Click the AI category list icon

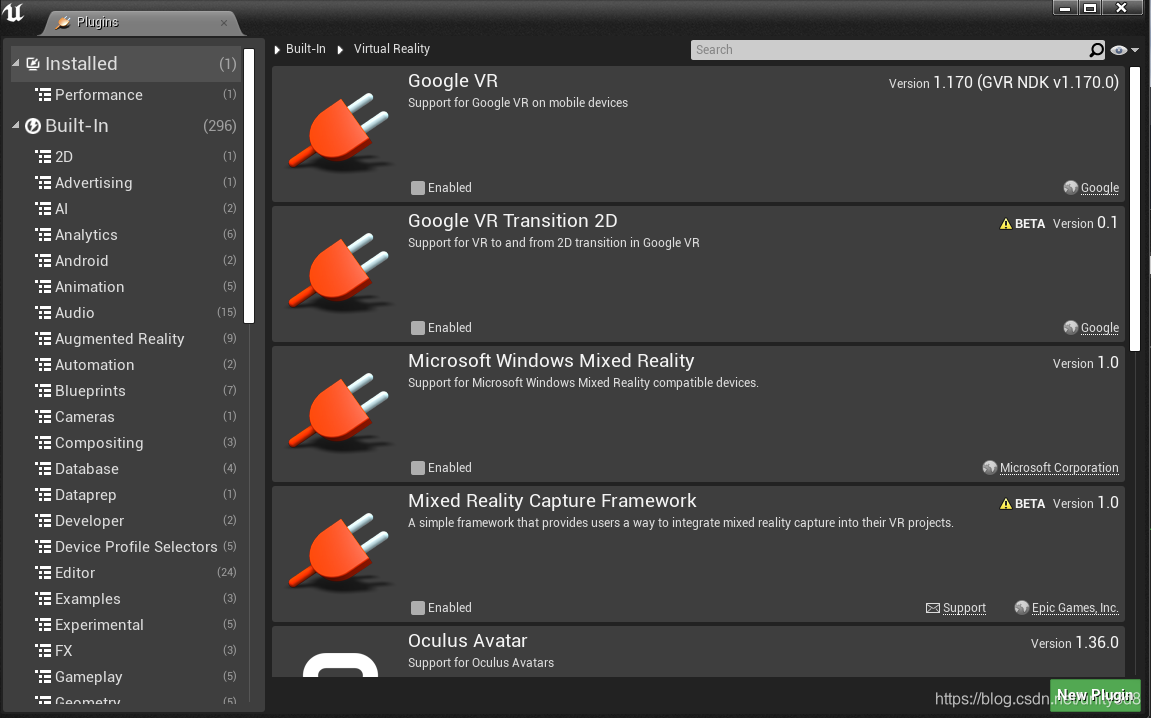(43, 208)
